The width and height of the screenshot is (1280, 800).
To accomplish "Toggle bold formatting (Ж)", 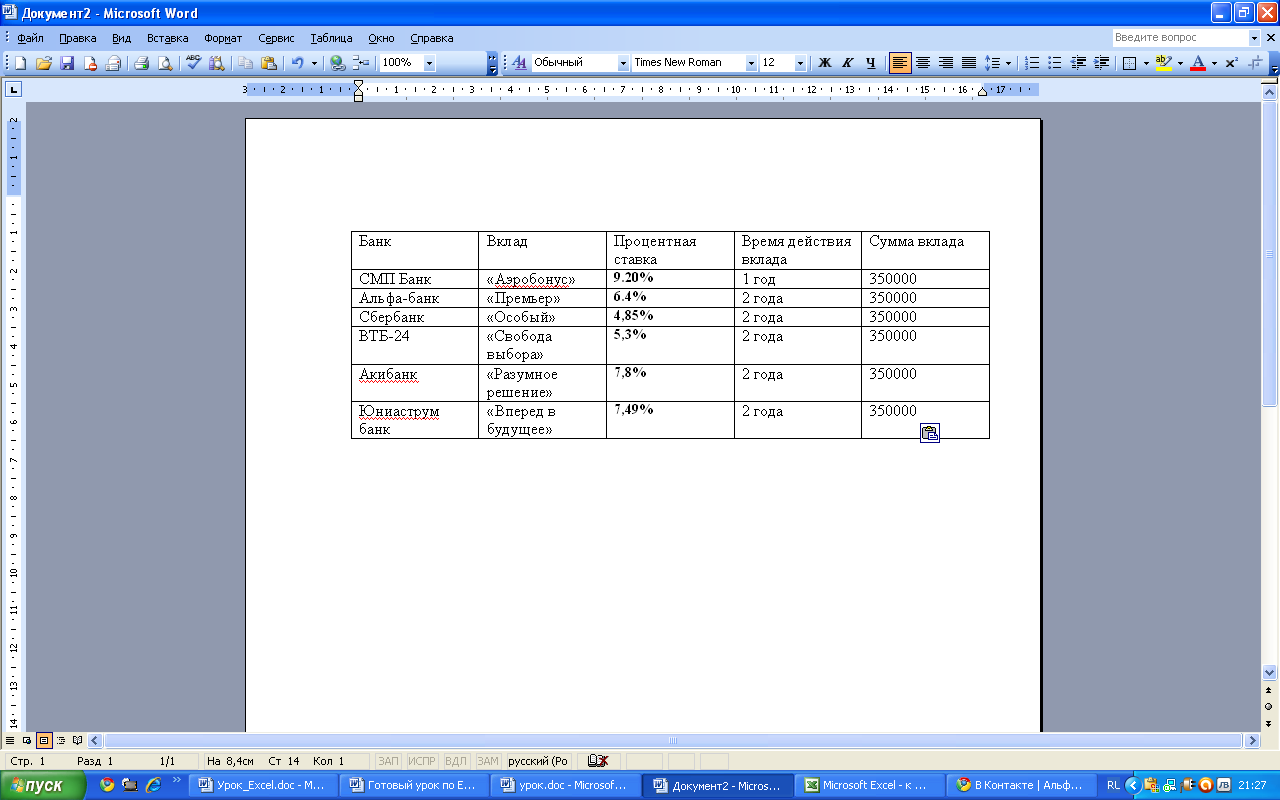I will tap(825, 62).
